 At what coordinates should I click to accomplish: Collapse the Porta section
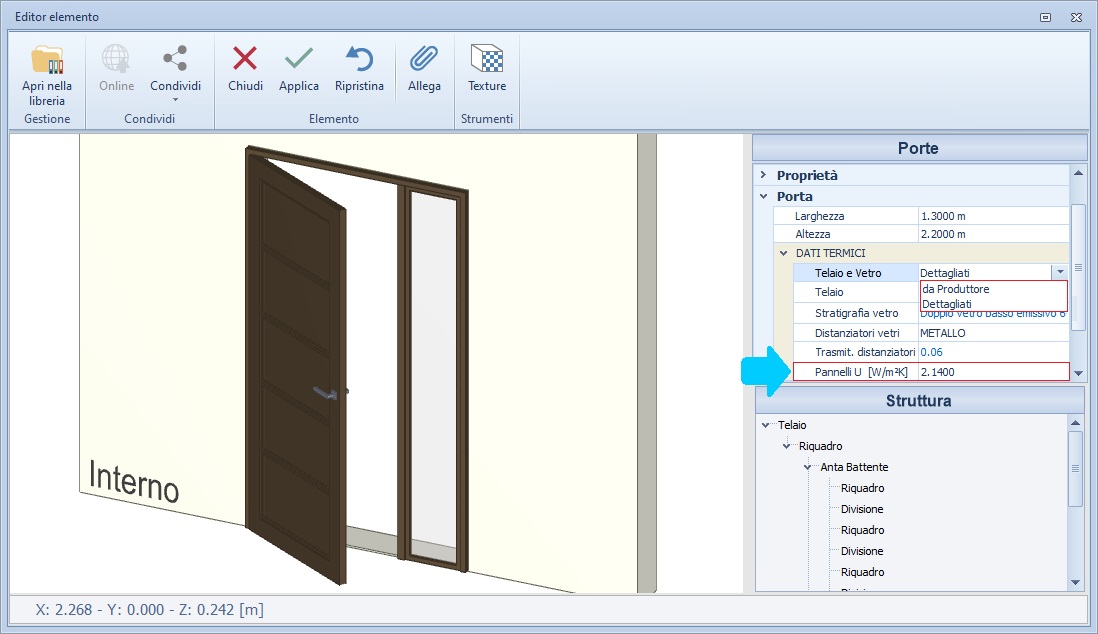(x=764, y=196)
